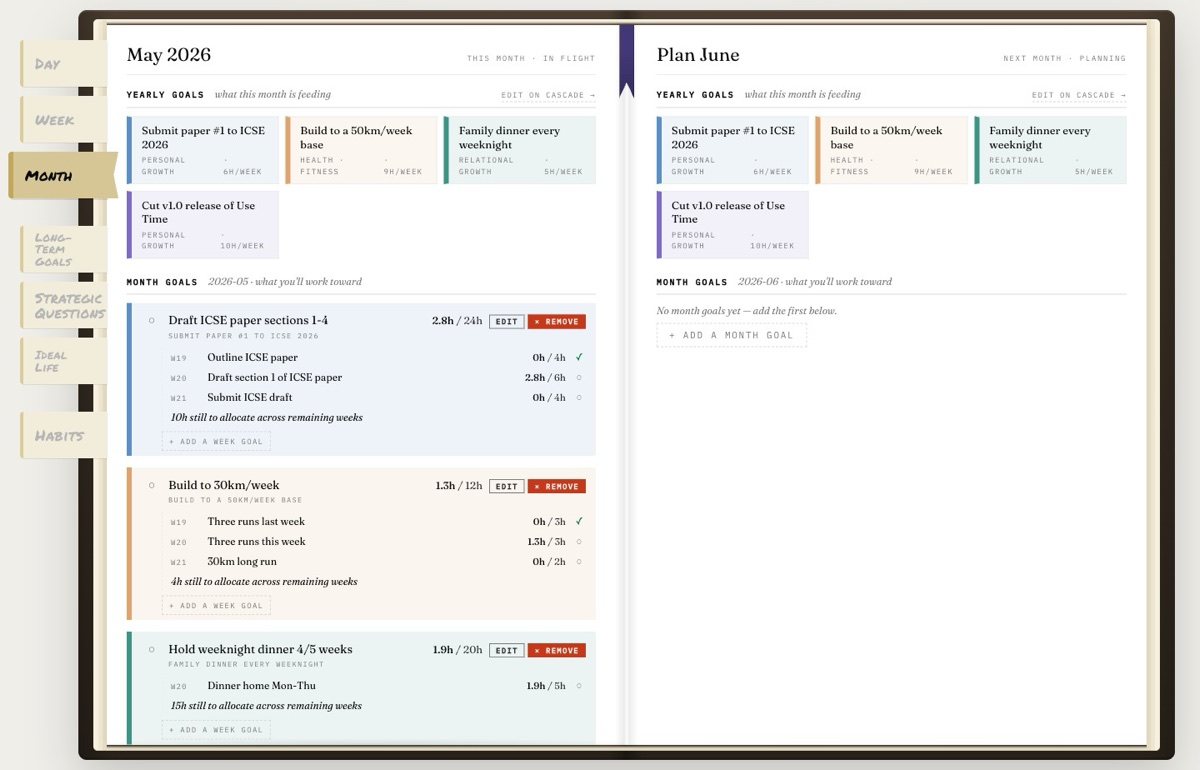Click the 1.9h / 20h goal total
The width and height of the screenshot is (1200, 770).
458,649
